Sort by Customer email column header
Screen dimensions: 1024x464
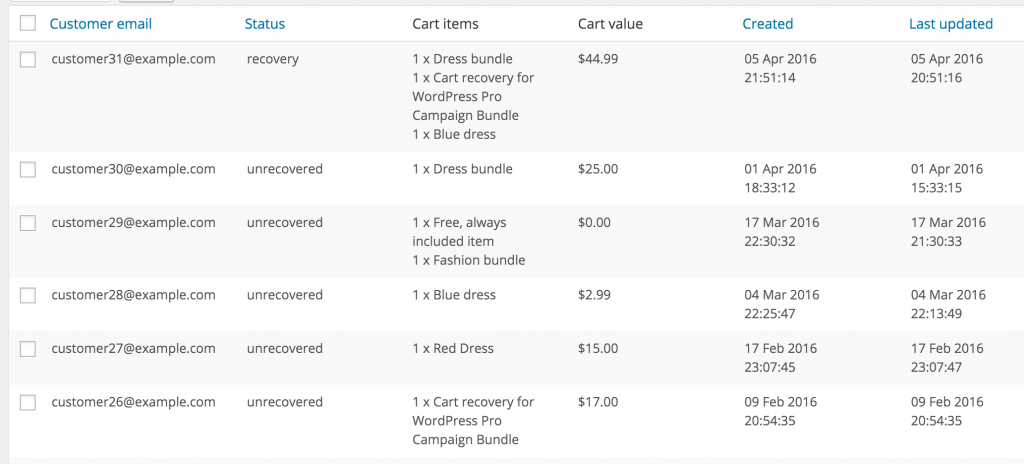(x=101, y=24)
